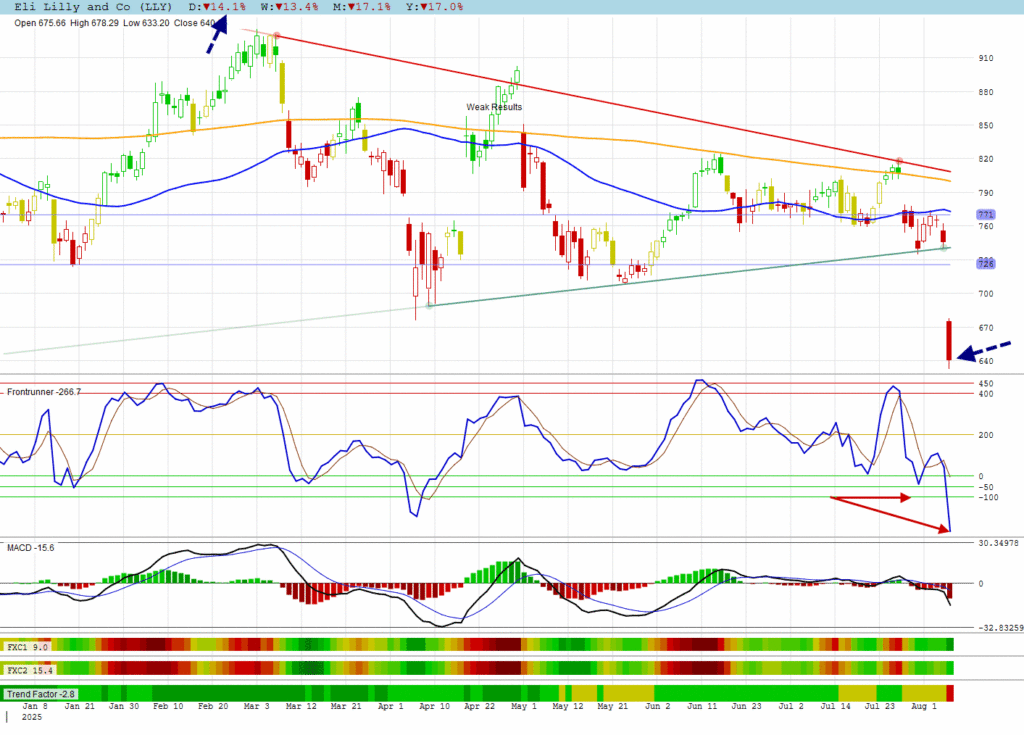
Task: Click the Trend Factor -2.8 label
Action: [40, 694]
